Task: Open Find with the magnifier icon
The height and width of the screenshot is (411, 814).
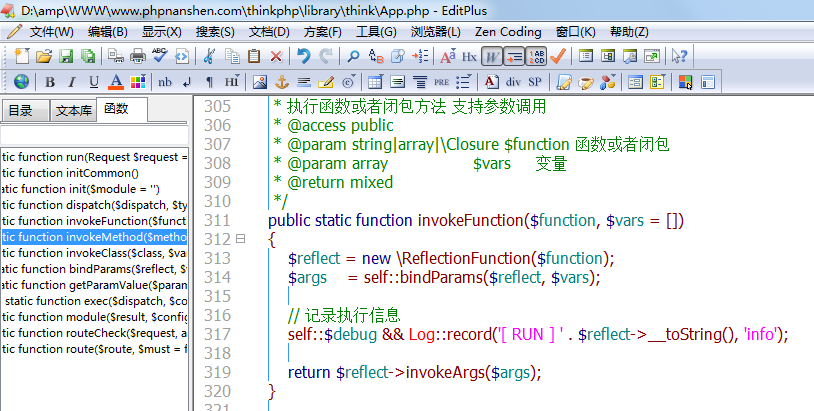Action: click(x=353, y=56)
